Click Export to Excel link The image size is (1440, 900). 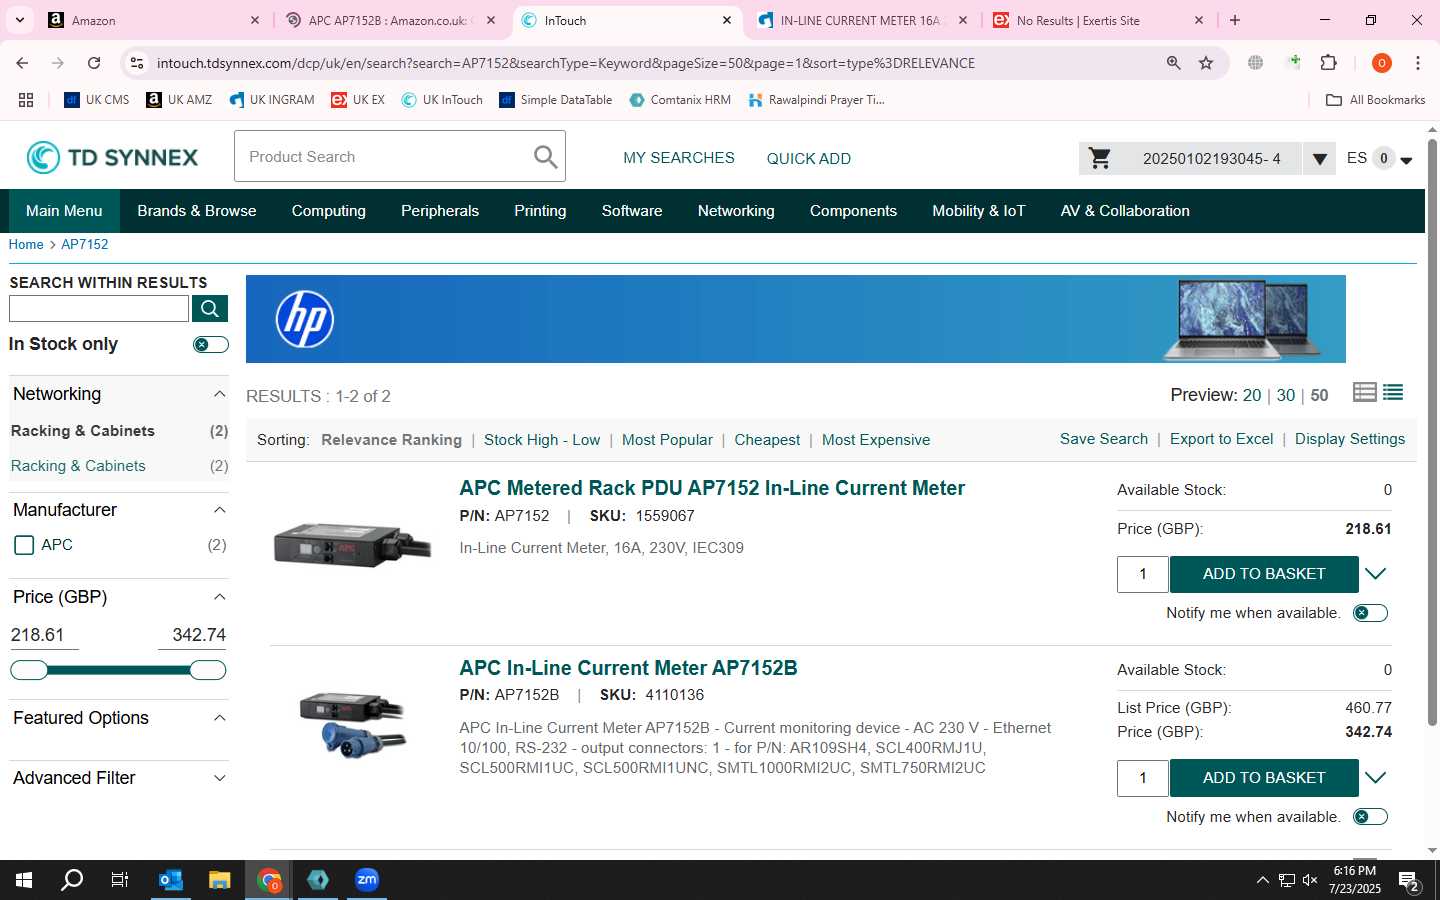tap(1221, 439)
